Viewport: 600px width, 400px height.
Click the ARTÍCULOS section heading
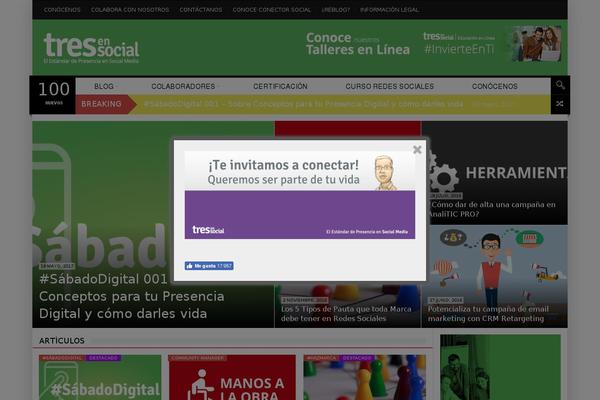62,340
